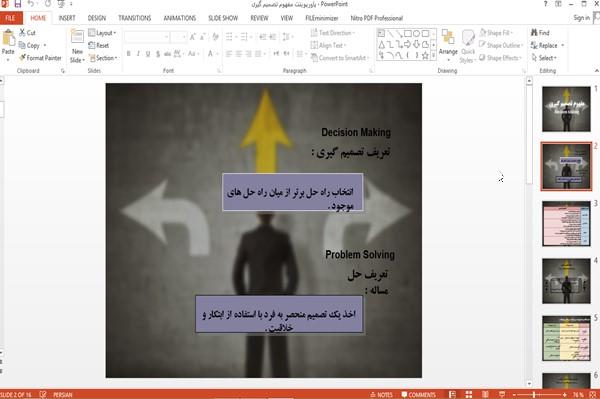Viewport: 600px width, 399px height.
Task: Clear all formatting icon
Action: click(215, 37)
